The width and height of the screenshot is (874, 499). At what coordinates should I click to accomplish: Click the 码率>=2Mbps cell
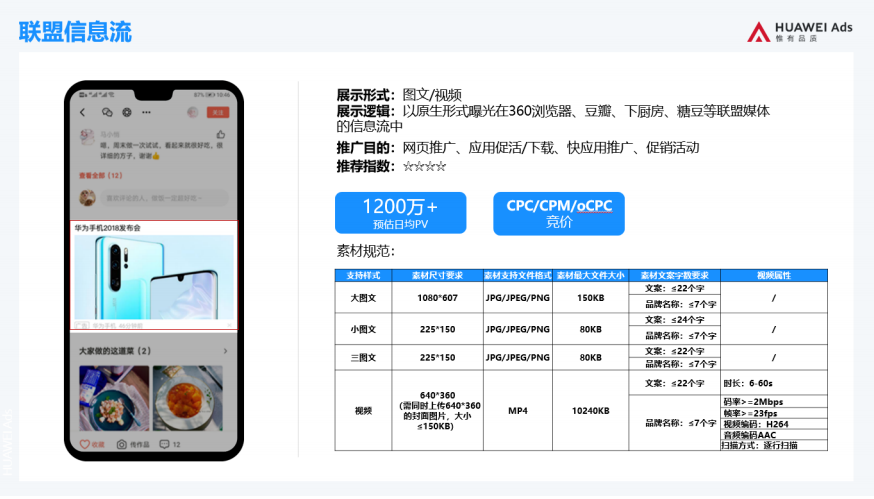click(x=774, y=401)
